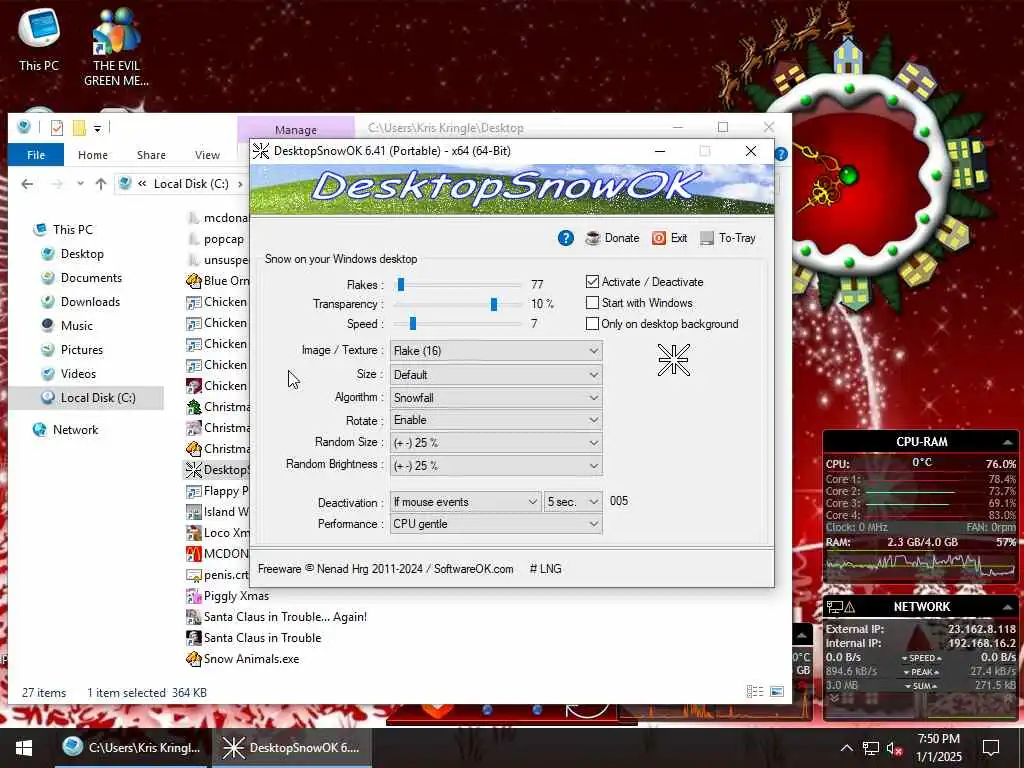Open the Home ribbon tab

click(x=93, y=155)
